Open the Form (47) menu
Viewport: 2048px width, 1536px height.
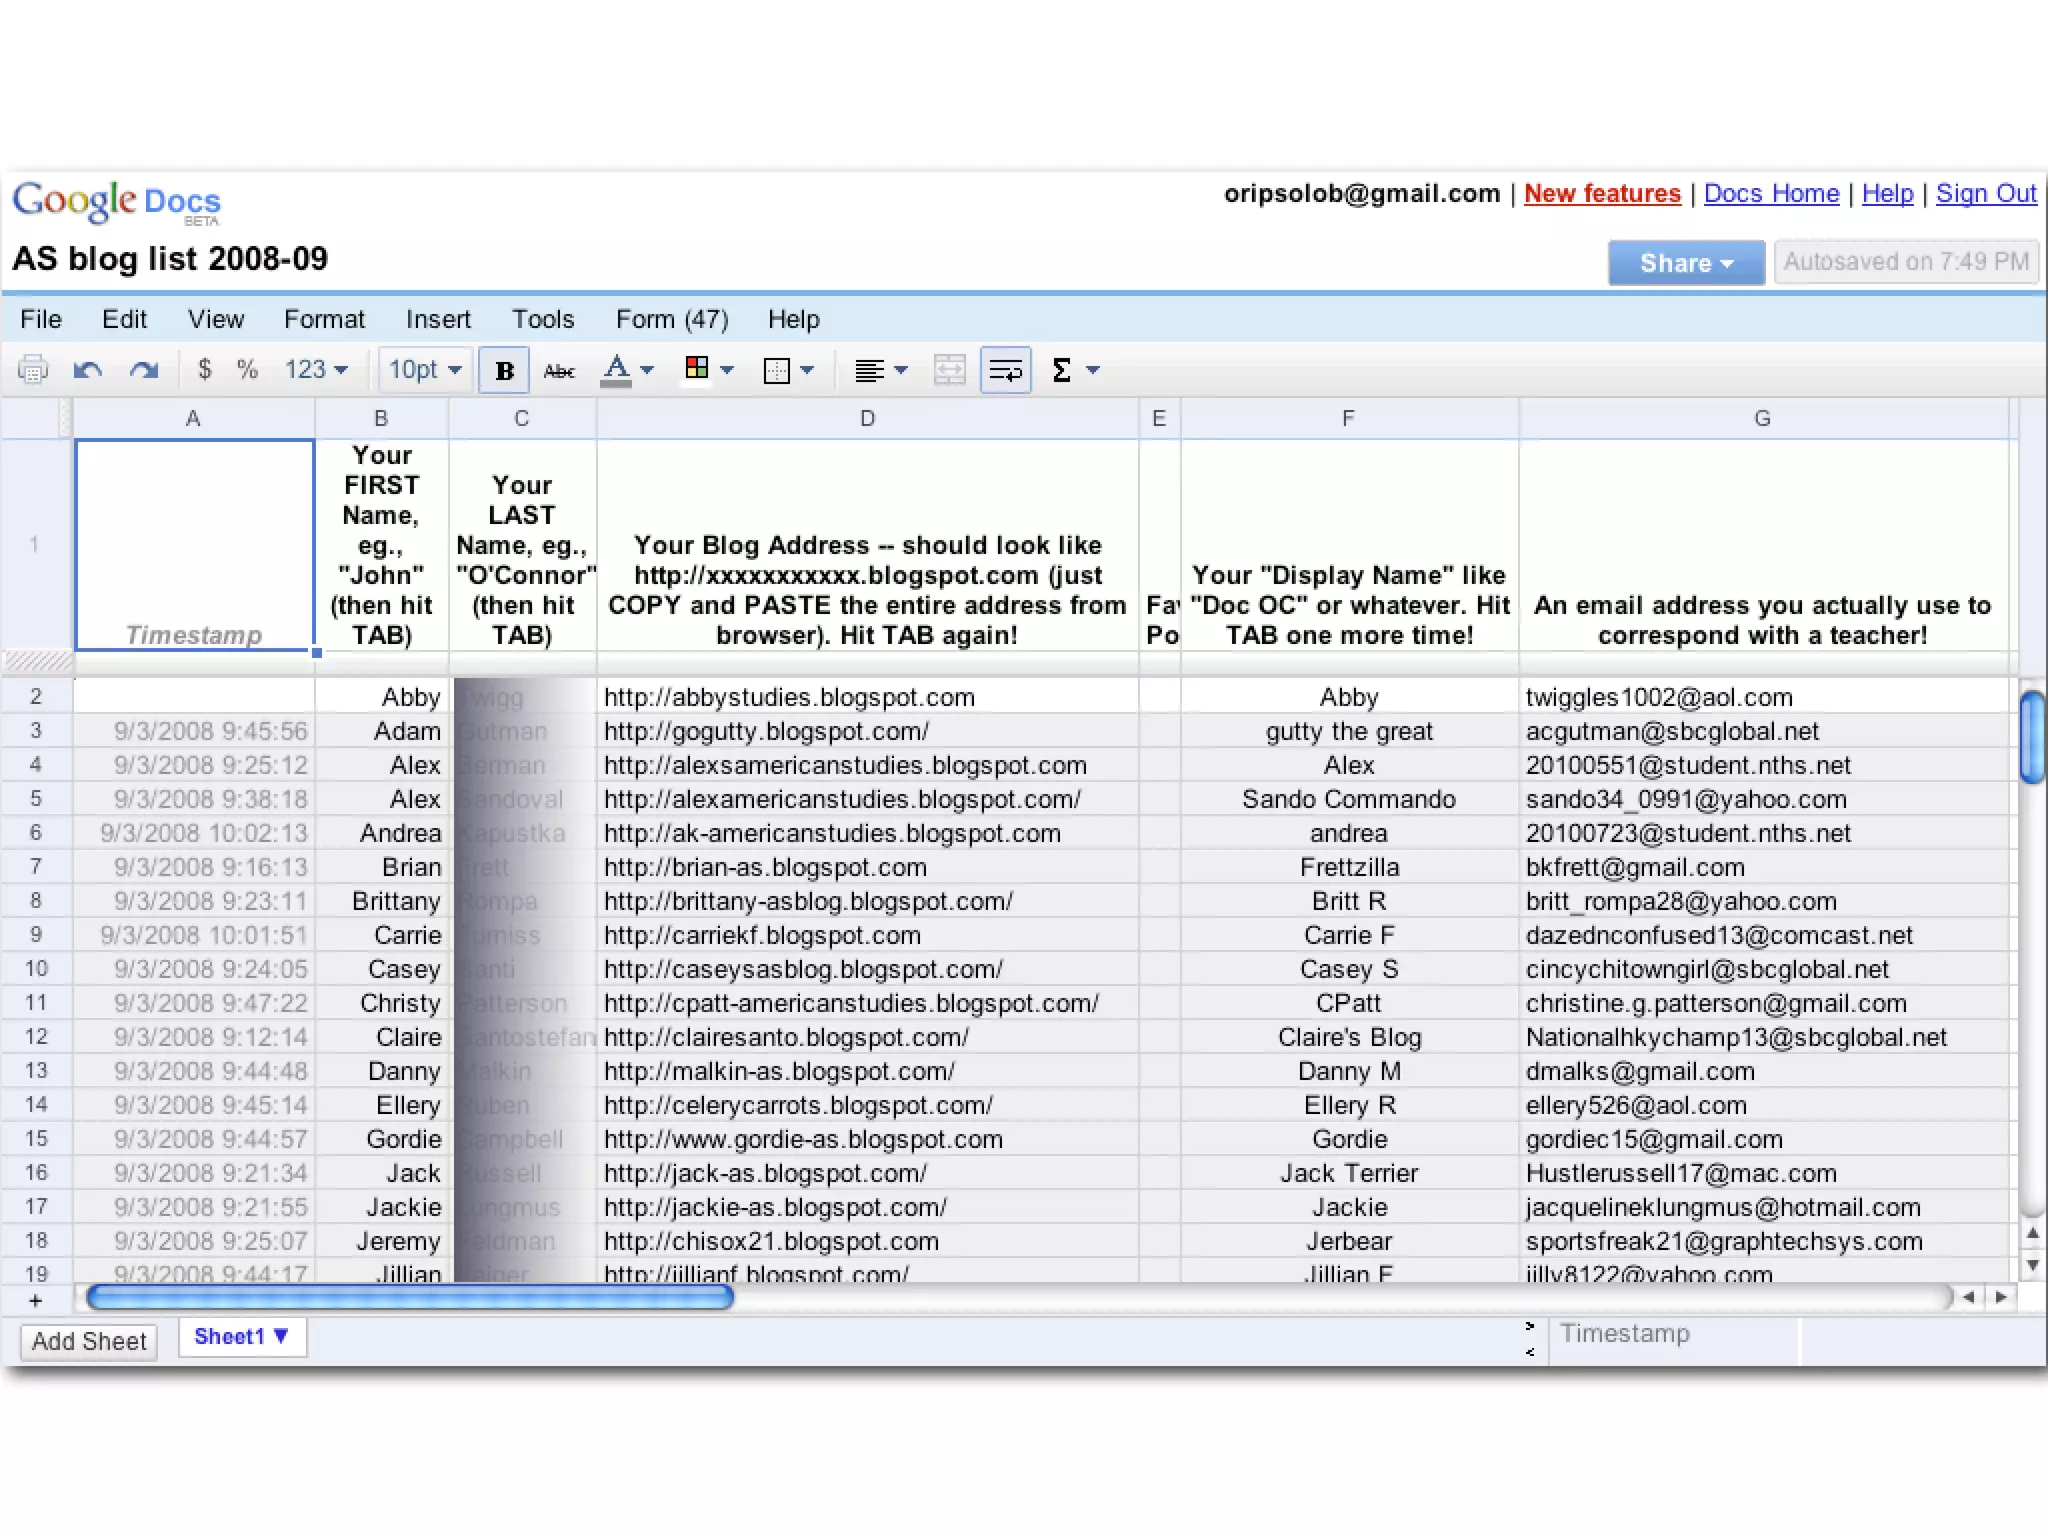672,319
